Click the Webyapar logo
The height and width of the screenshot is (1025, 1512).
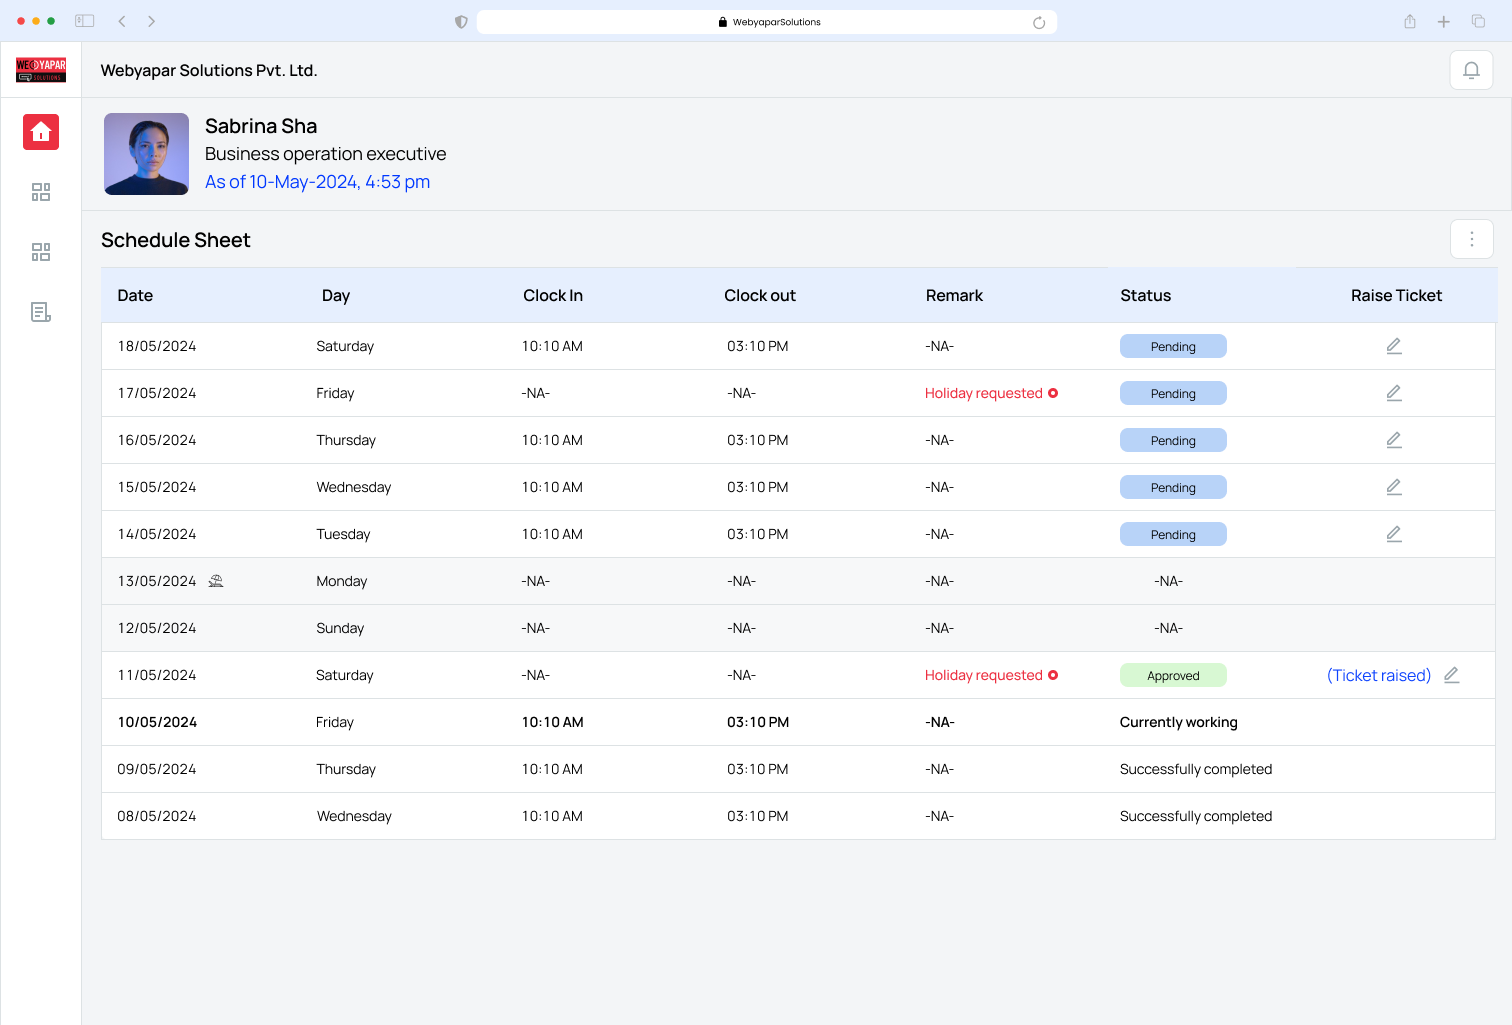click(41, 70)
